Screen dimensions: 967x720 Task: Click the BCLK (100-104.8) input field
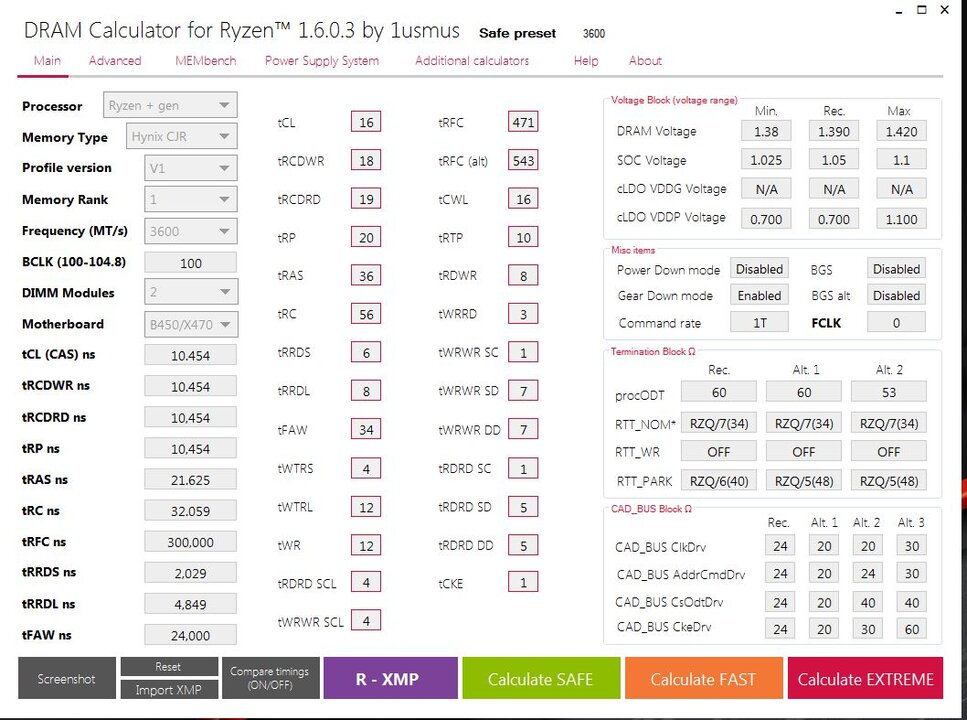click(191, 262)
